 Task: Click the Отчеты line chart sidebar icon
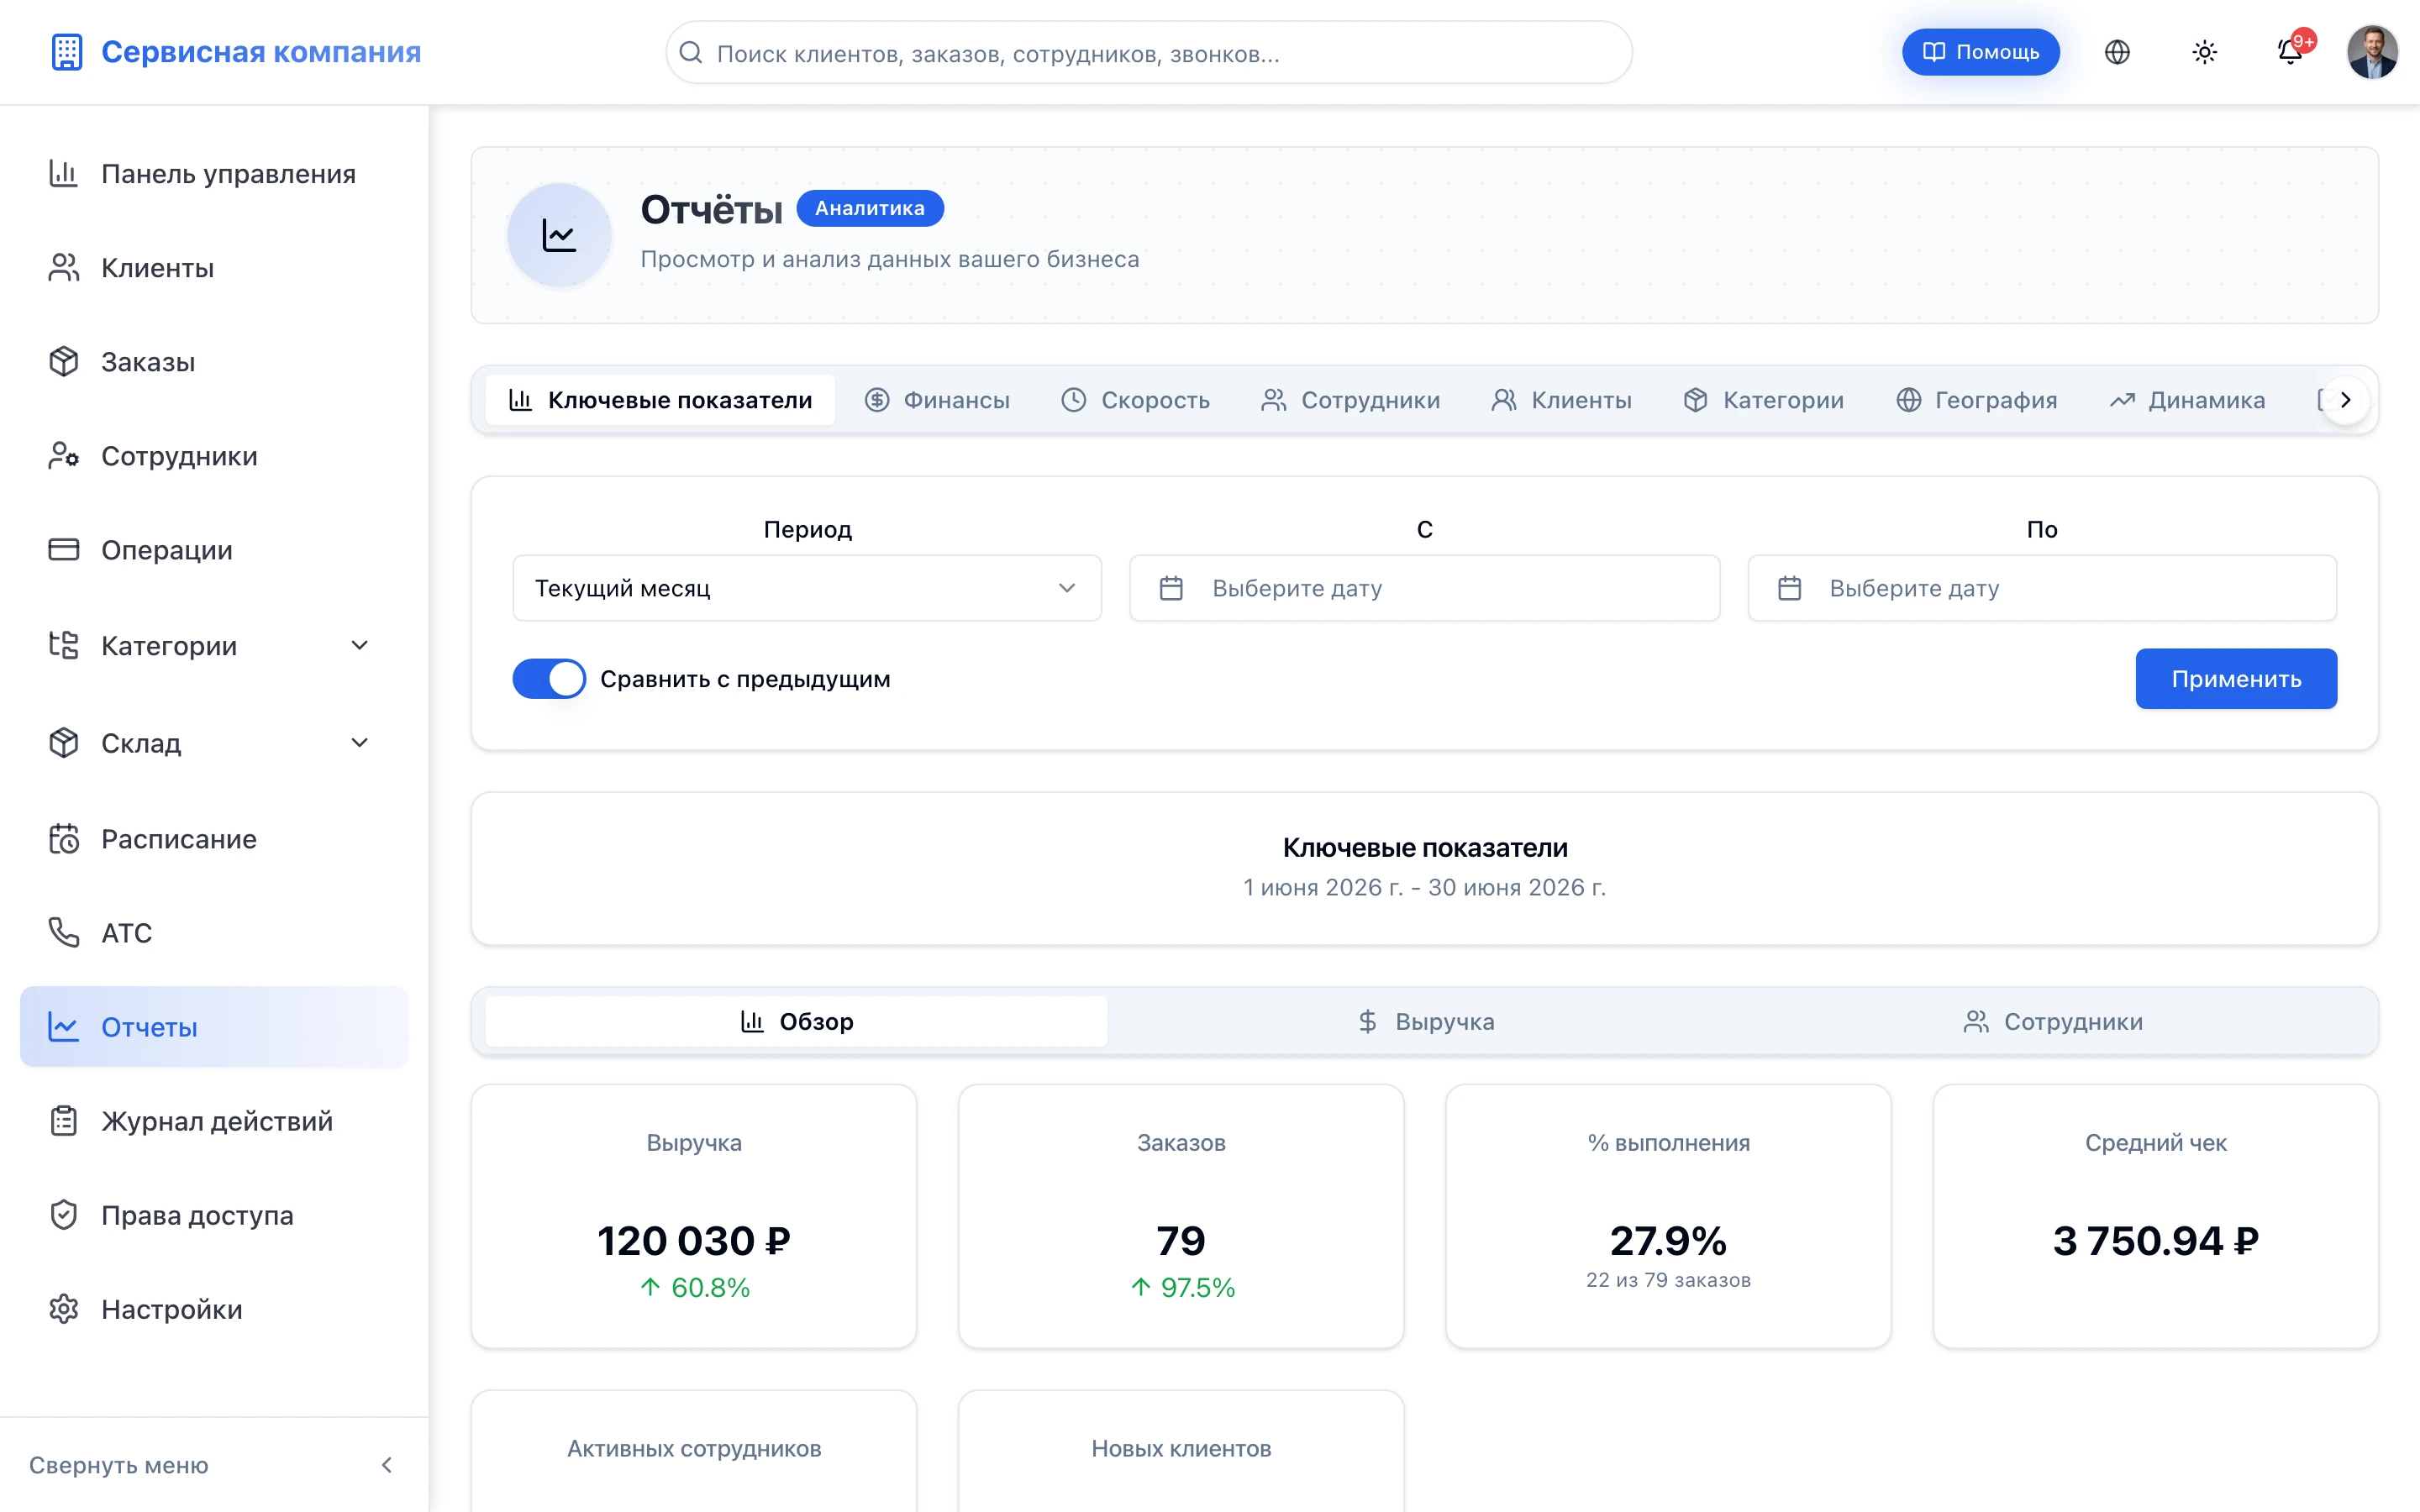click(64, 1026)
